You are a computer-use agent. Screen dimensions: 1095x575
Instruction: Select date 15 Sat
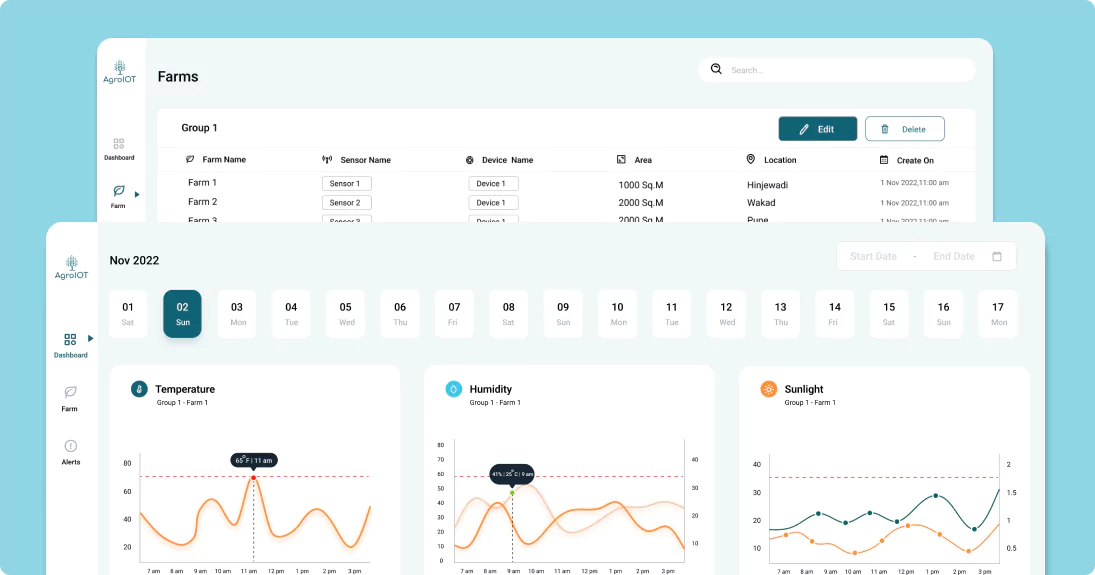[889, 314]
